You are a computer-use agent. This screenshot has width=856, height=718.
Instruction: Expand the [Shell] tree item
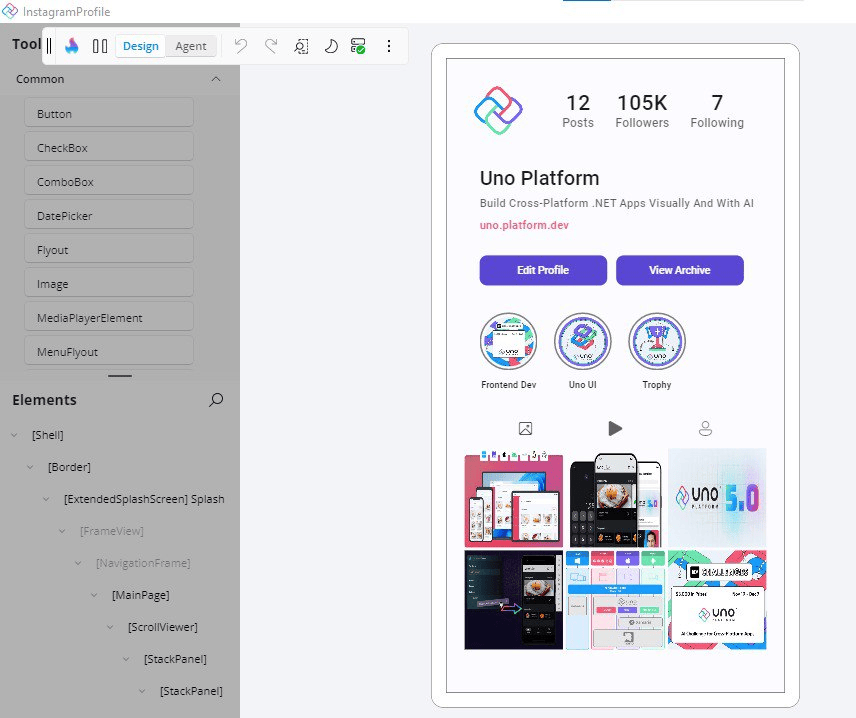pyautogui.click(x=14, y=435)
